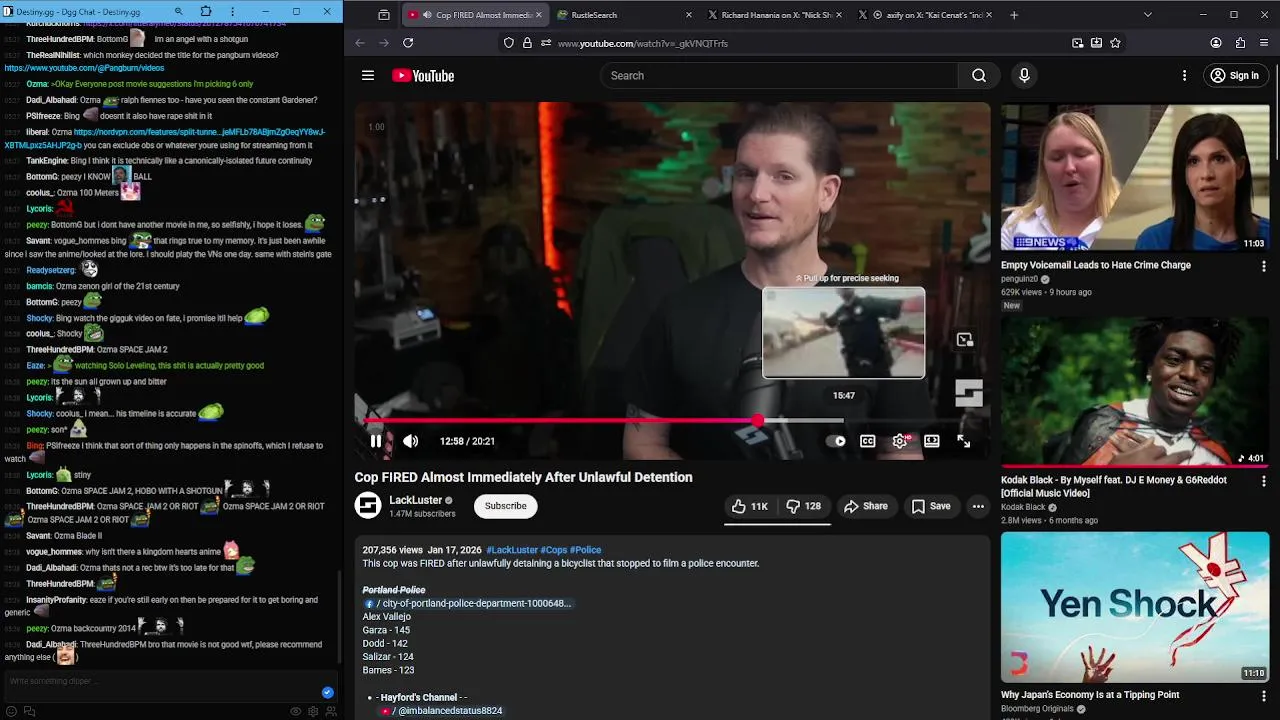Open Kodak Black By Myself thumbnail
The width and height of the screenshot is (1280, 720).
tap(1135, 392)
